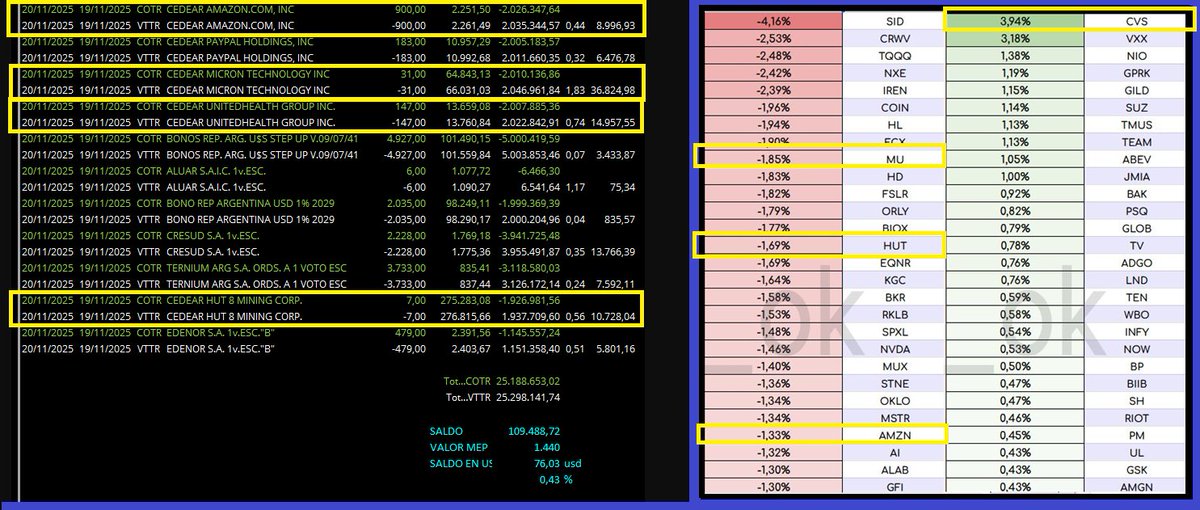Click the MSTR ticker

(x=894, y=418)
